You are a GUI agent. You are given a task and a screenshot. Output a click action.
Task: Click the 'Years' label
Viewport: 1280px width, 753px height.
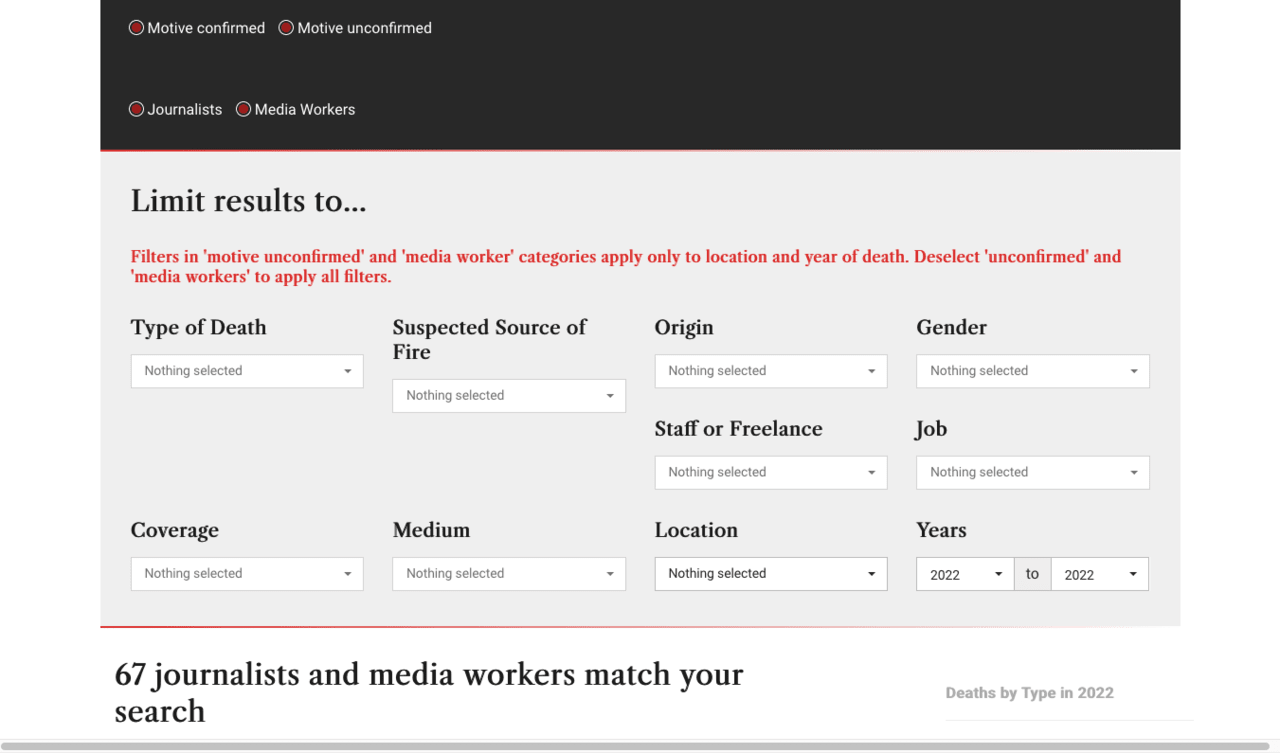[942, 530]
